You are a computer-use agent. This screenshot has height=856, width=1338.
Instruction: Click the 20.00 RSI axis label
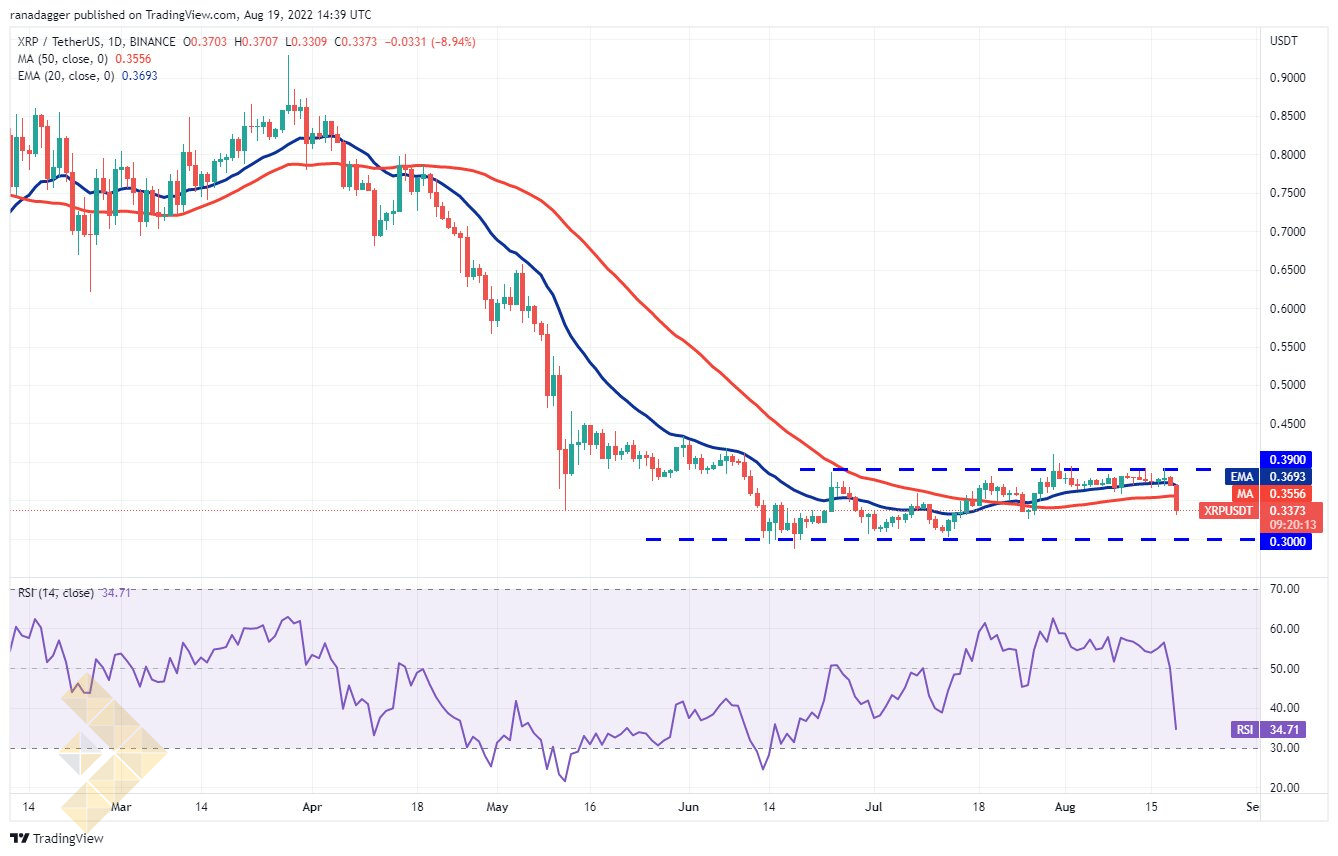point(1284,788)
